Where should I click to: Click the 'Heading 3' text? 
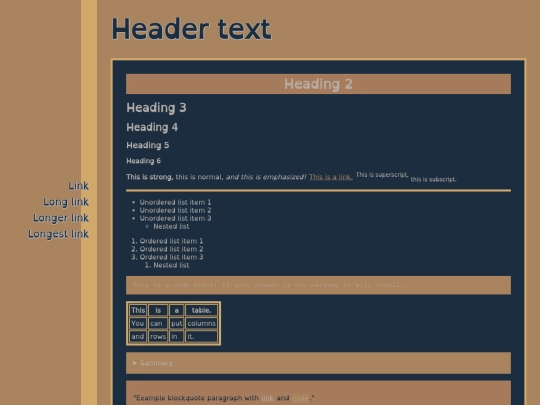click(x=156, y=108)
